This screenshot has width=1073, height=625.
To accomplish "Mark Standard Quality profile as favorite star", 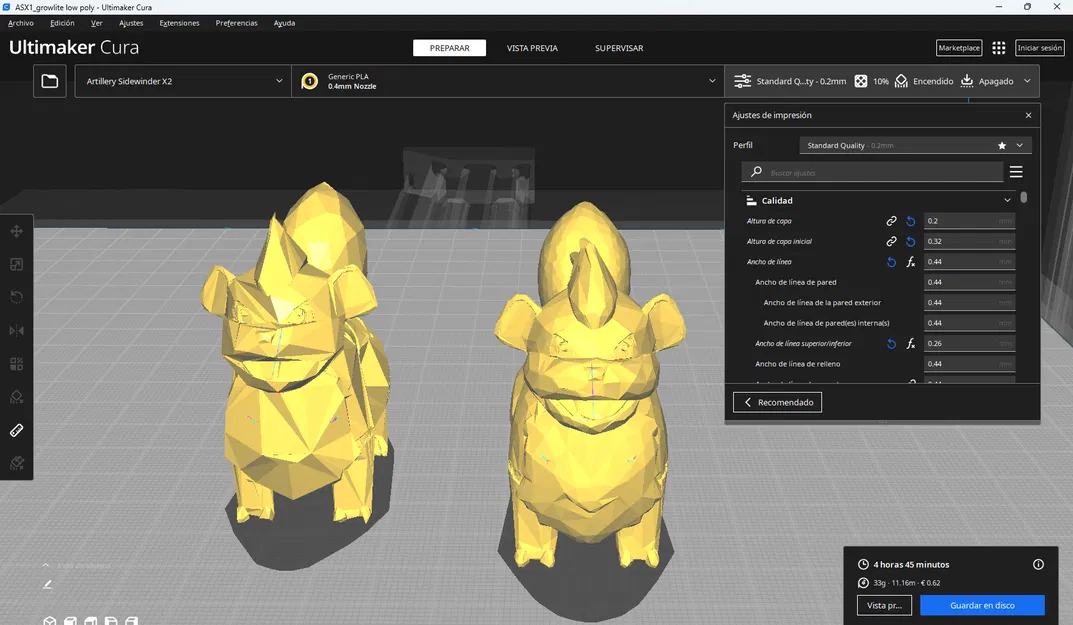I will pos(1001,144).
